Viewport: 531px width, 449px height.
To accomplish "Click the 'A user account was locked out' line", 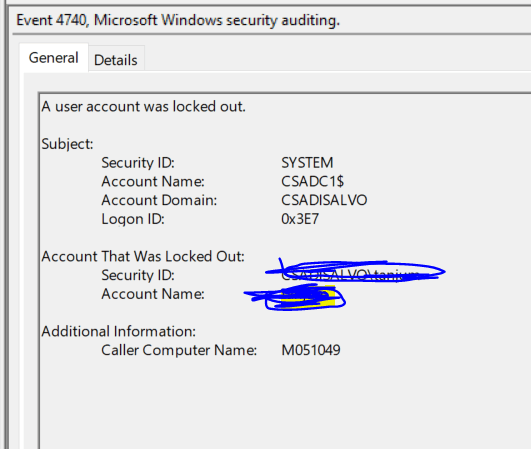I will tap(143, 107).
